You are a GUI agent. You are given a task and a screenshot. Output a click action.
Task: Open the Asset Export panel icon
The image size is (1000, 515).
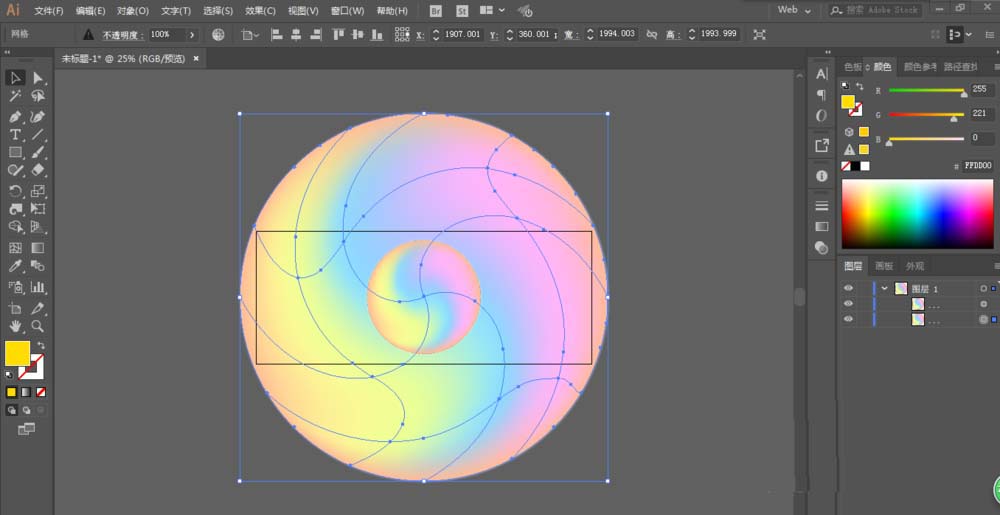821,145
